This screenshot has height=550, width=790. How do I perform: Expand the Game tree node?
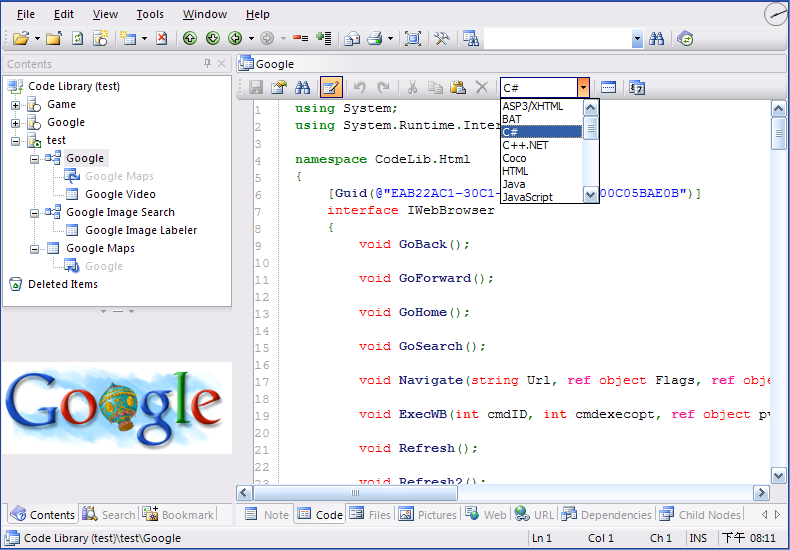coord(16,105)
